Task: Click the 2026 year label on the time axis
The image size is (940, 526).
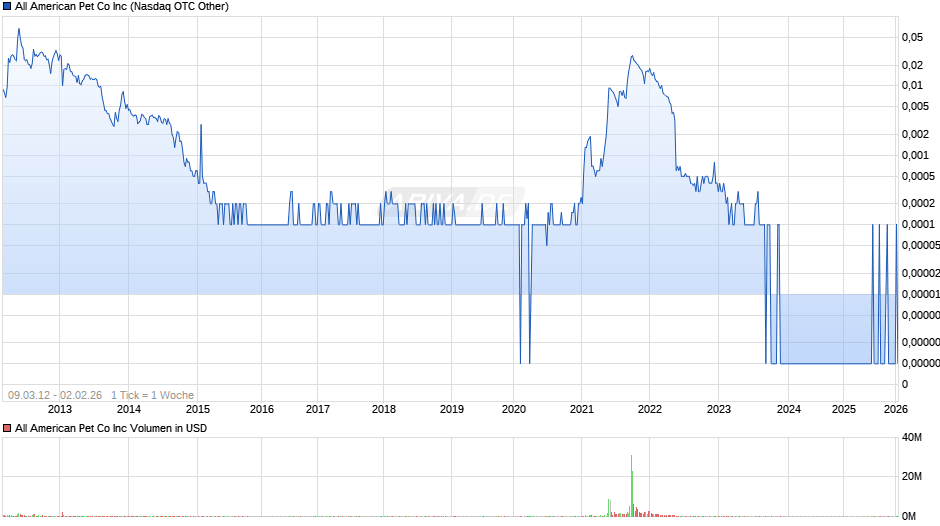Action: (x=896, y=409)
